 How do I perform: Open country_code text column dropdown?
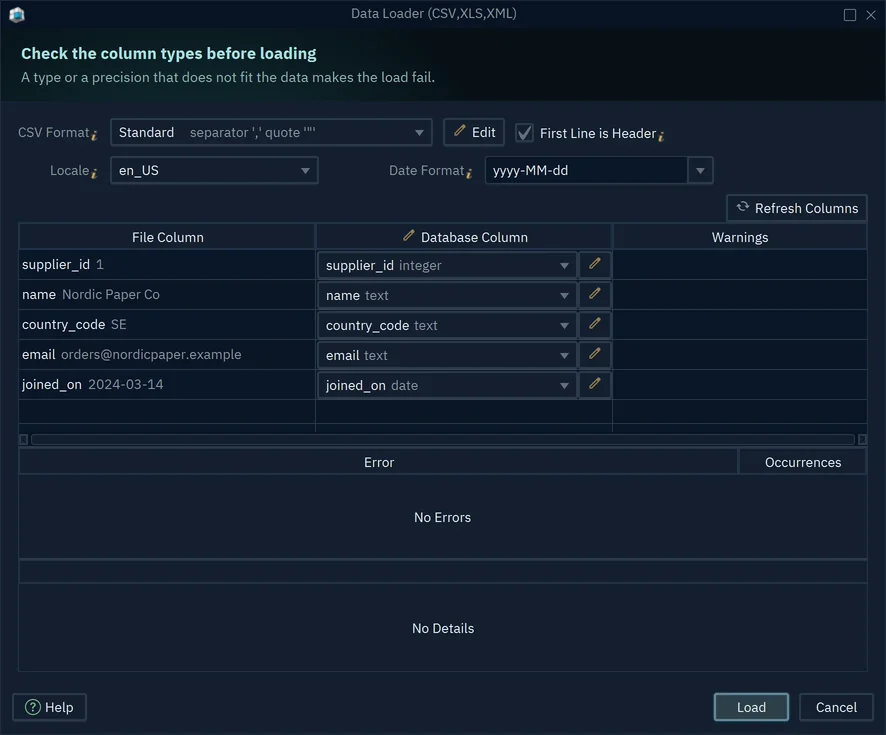(x=447, y=325)
